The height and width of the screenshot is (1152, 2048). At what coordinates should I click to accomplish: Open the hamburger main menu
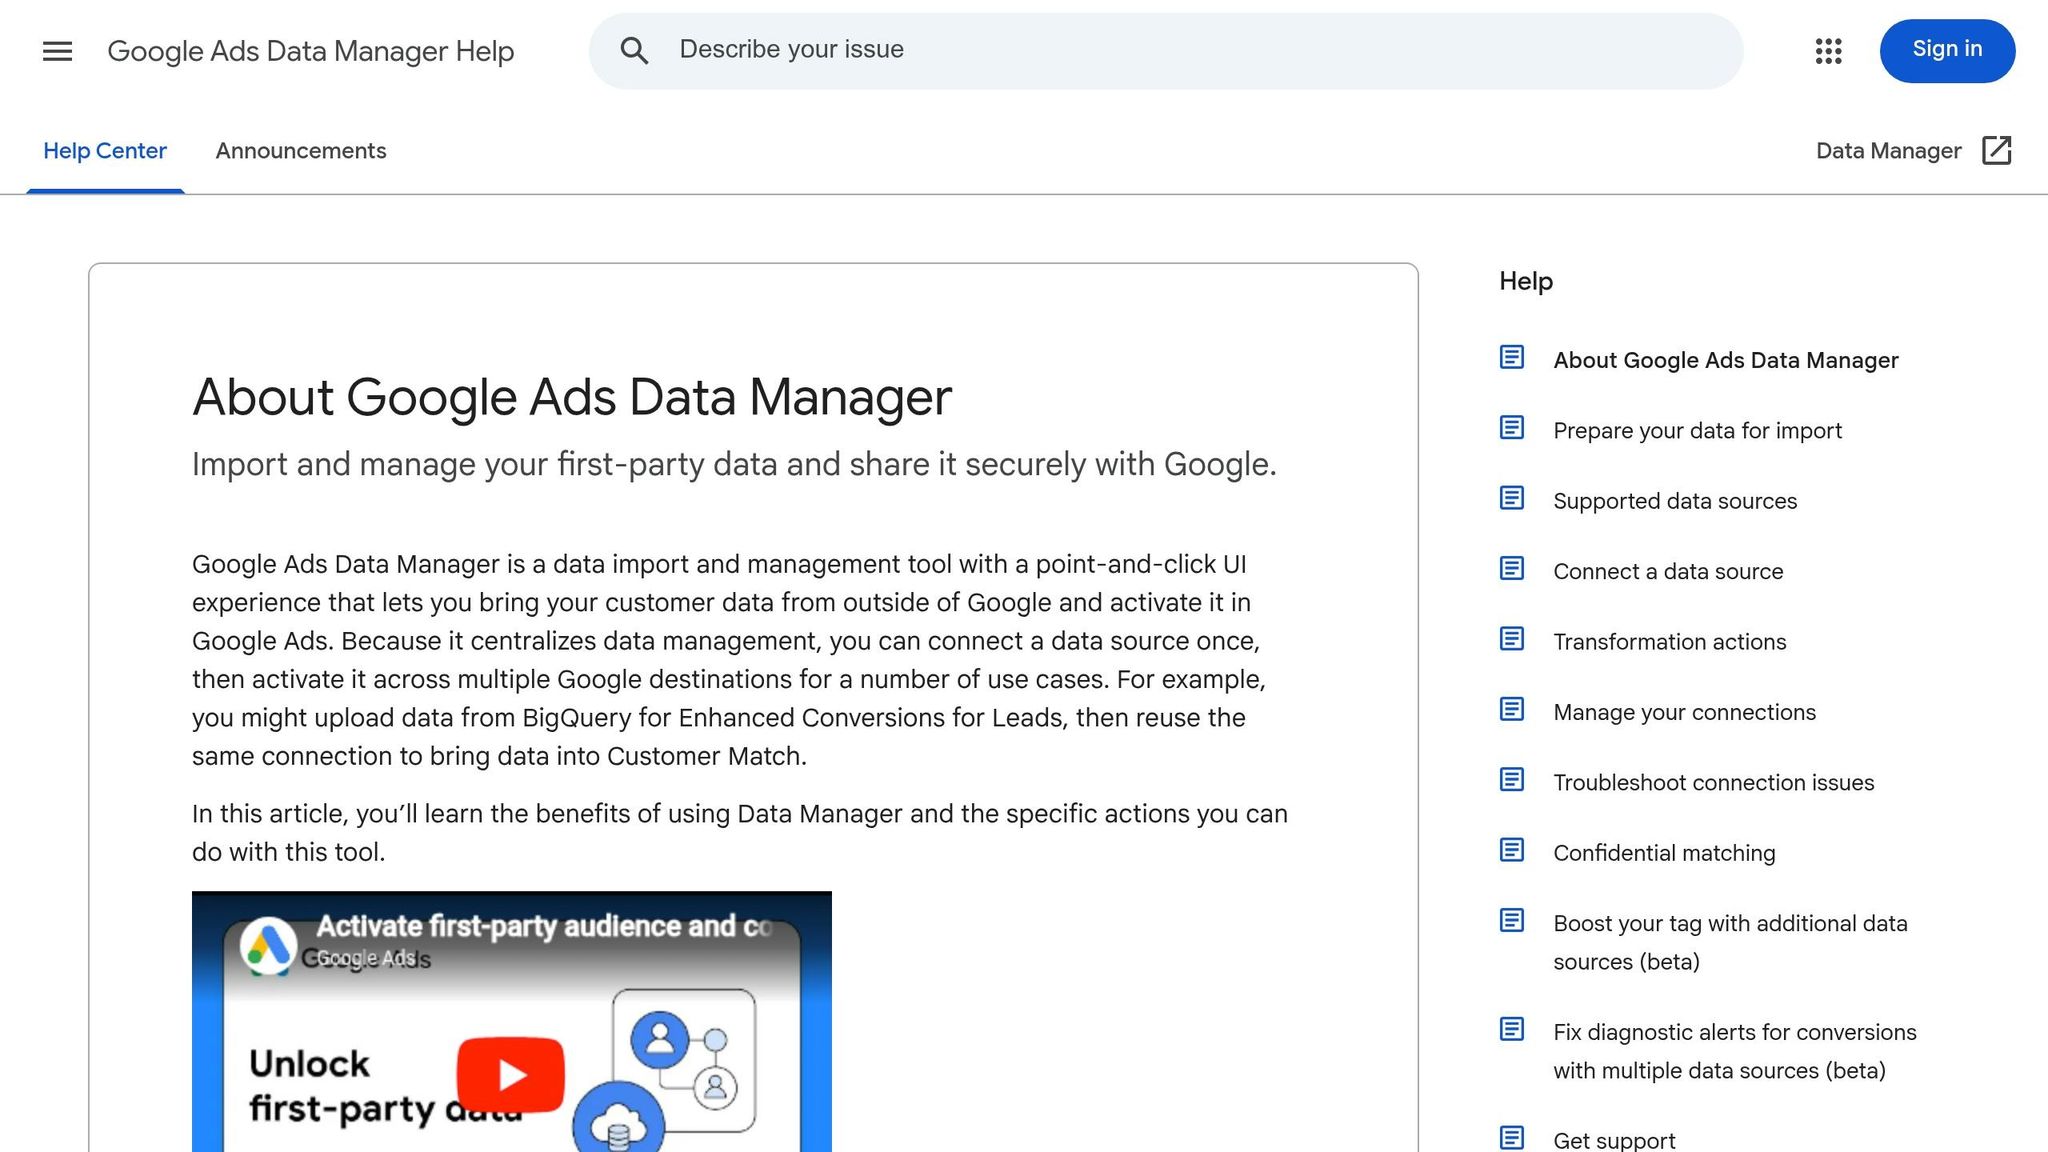(58, 51)
